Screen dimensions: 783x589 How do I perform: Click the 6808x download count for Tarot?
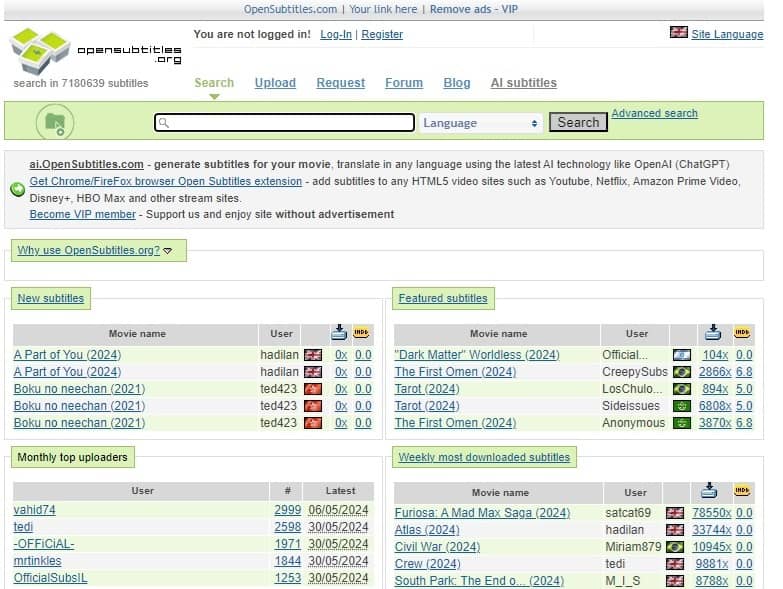click(x=715, y=406)
